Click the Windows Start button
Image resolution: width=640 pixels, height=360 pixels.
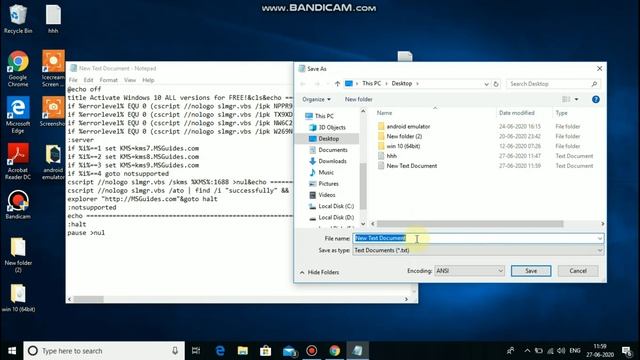[x=12, y=351]
